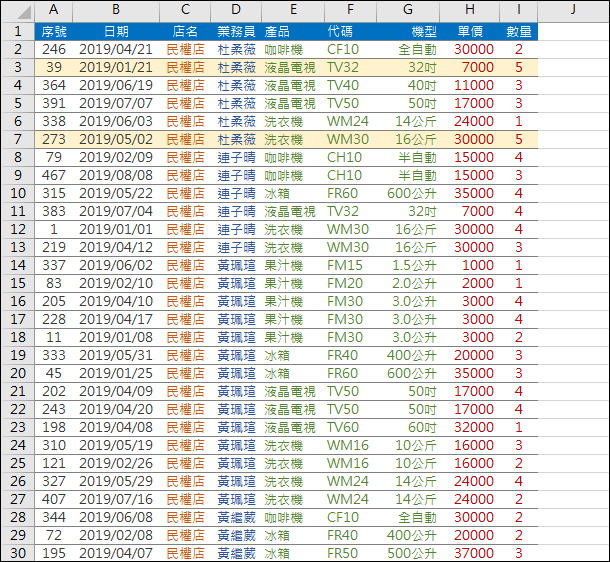Select date cell 2019/01/01
The width and height of the screenshot is (610, 562).
click(x=116, y=229)
